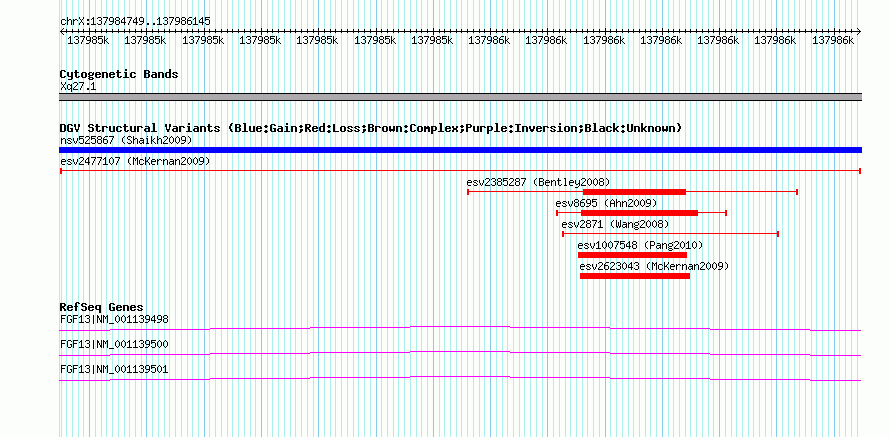The width and height of the screenshot is (890, 437).
Task: Click the left arrowhead of the ruler
Action: tap(62, 31)
